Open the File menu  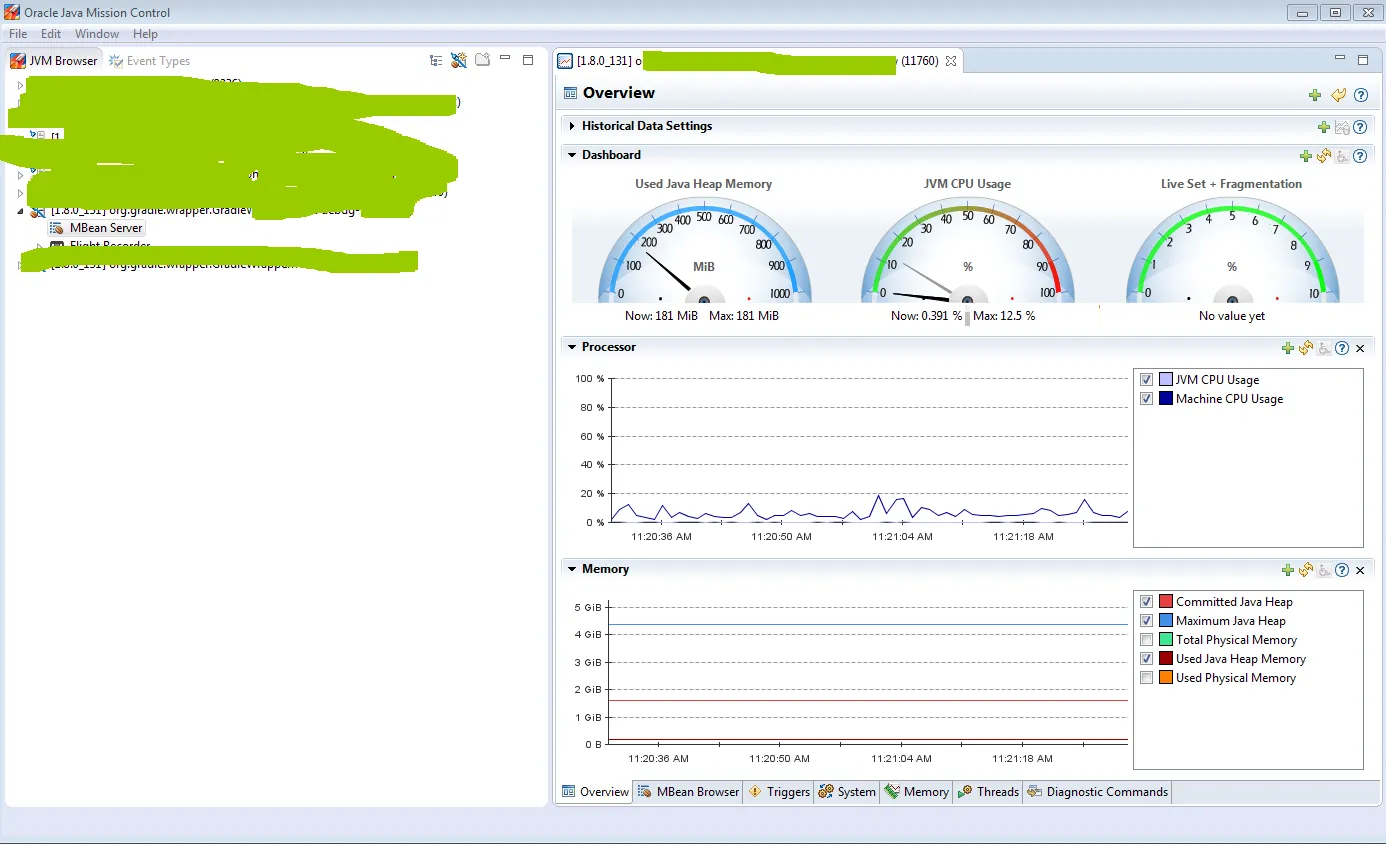coord(18,34)
